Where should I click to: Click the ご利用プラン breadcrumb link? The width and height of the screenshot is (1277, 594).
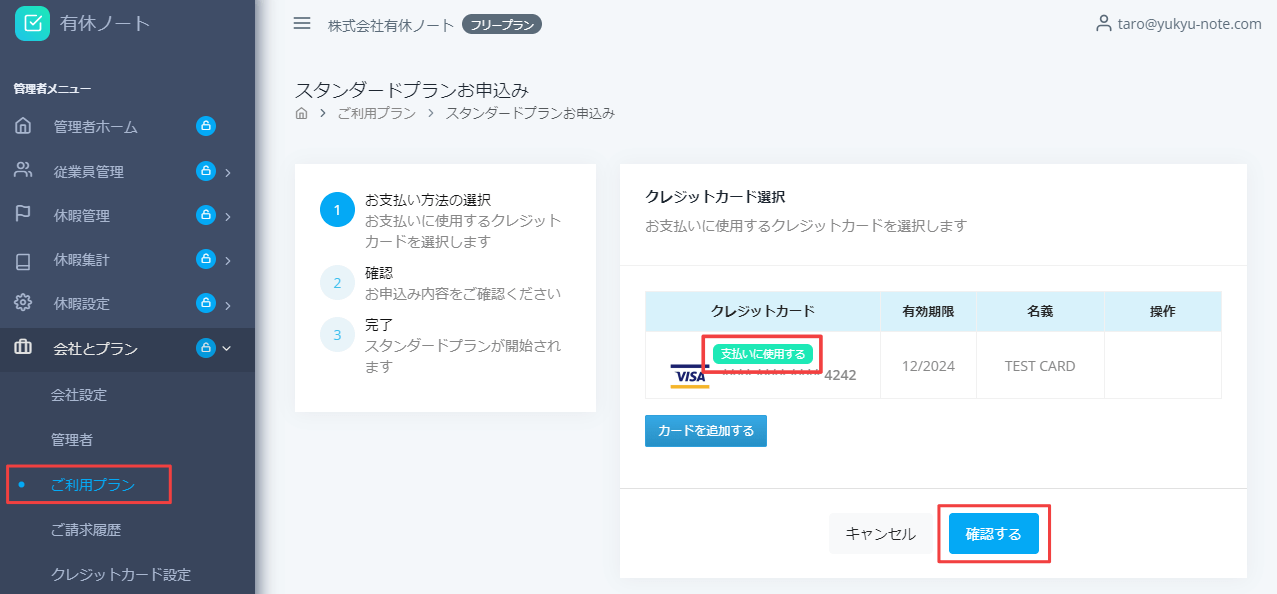(x=376, y=113)
